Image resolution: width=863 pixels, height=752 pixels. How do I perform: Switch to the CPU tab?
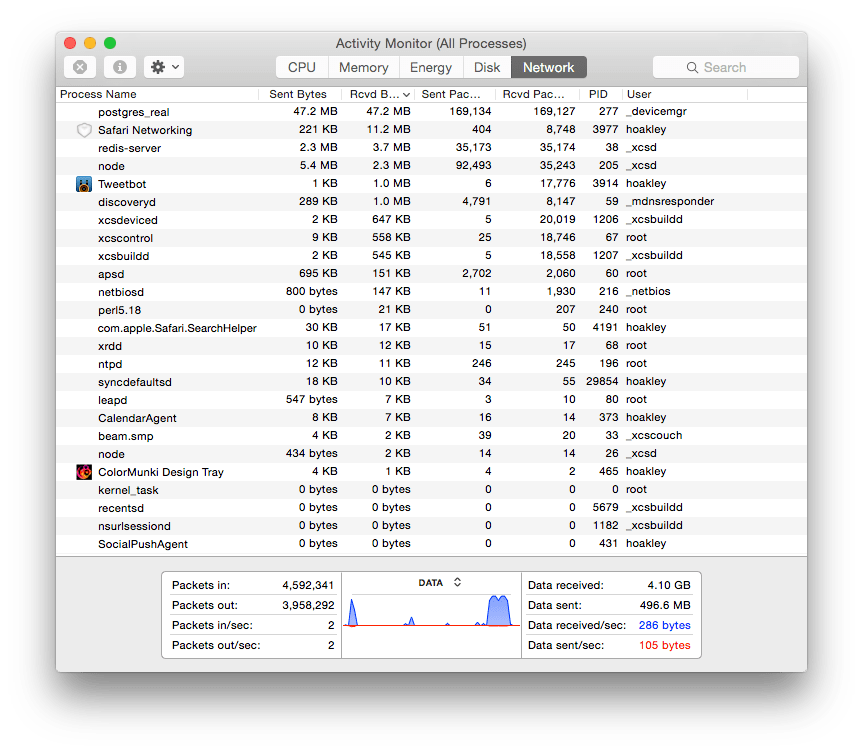point(301,67)
